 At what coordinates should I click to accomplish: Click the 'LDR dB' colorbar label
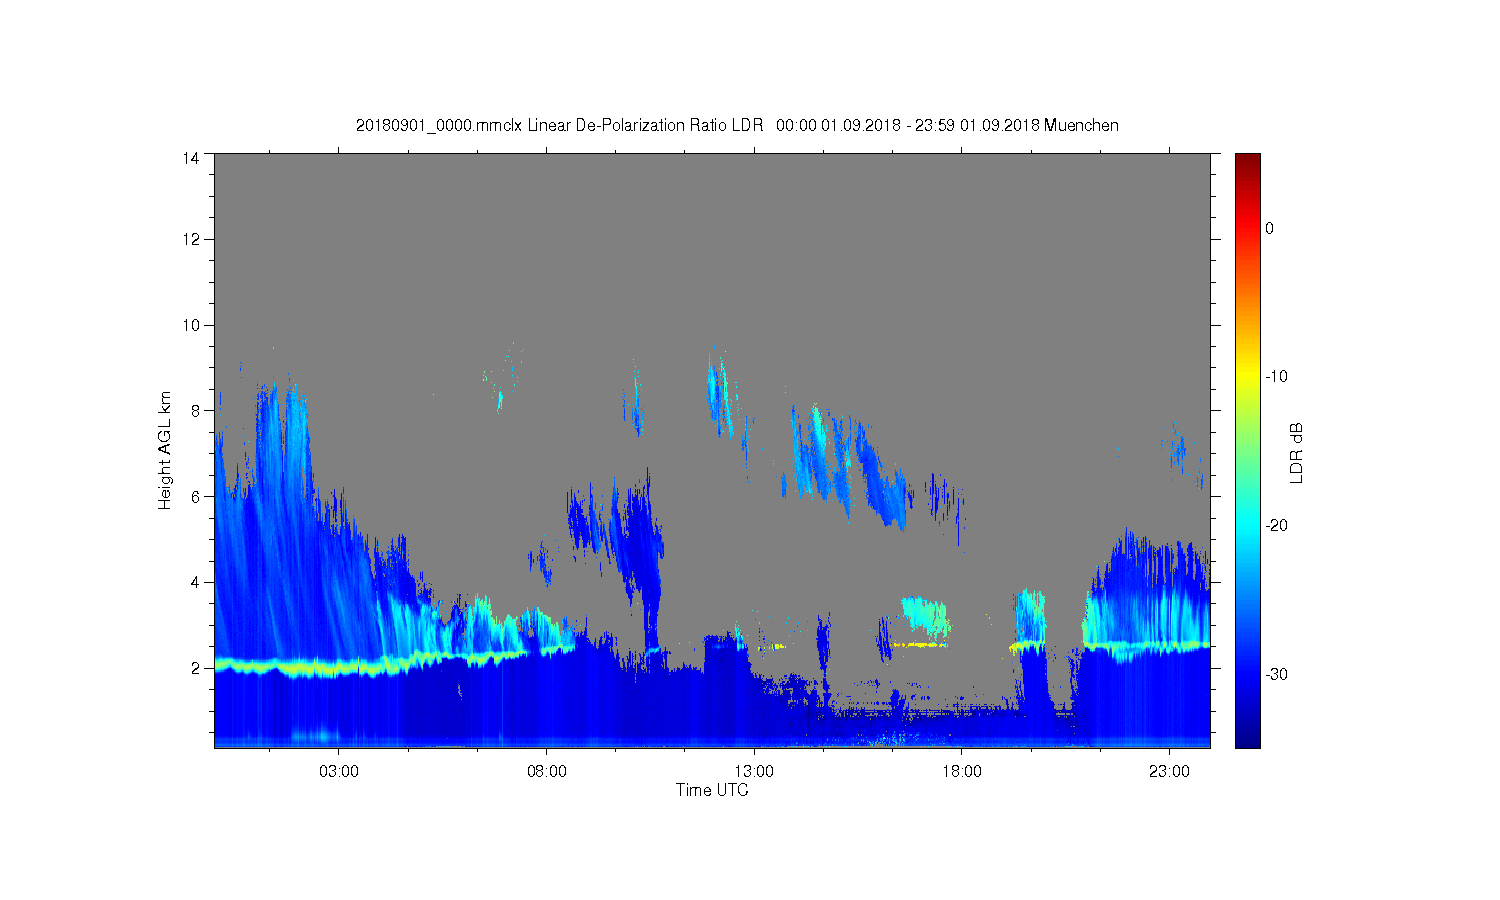1296,453
